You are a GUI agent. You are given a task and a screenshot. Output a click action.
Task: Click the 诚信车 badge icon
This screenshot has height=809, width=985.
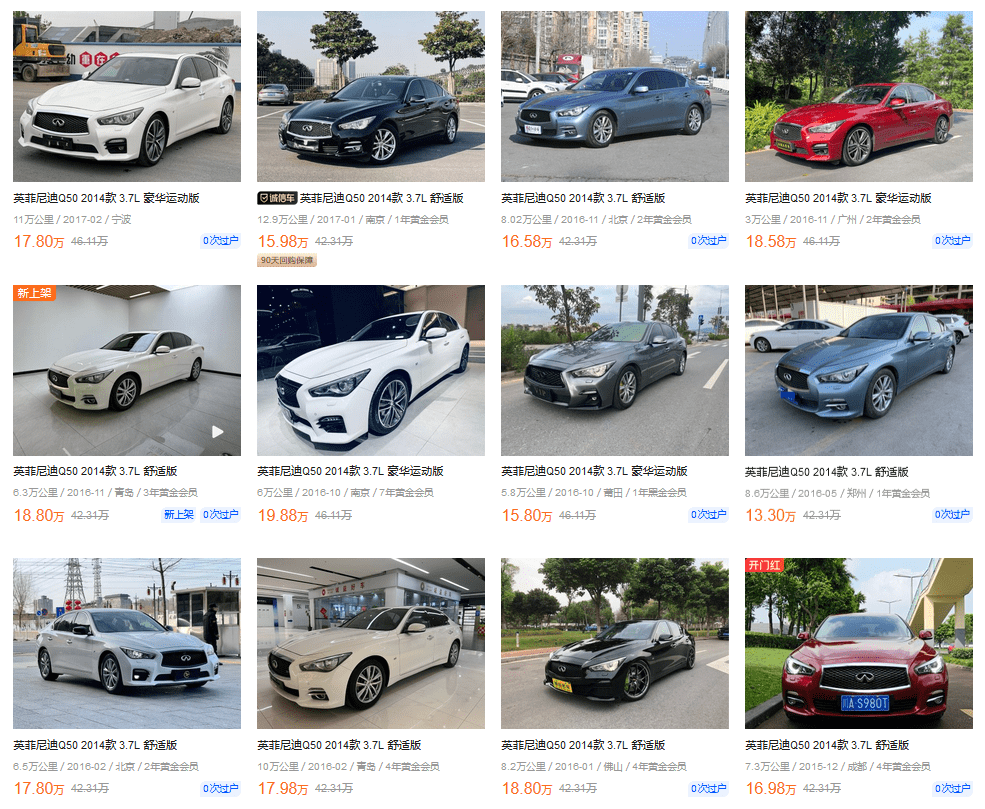[x=276, y=198]
